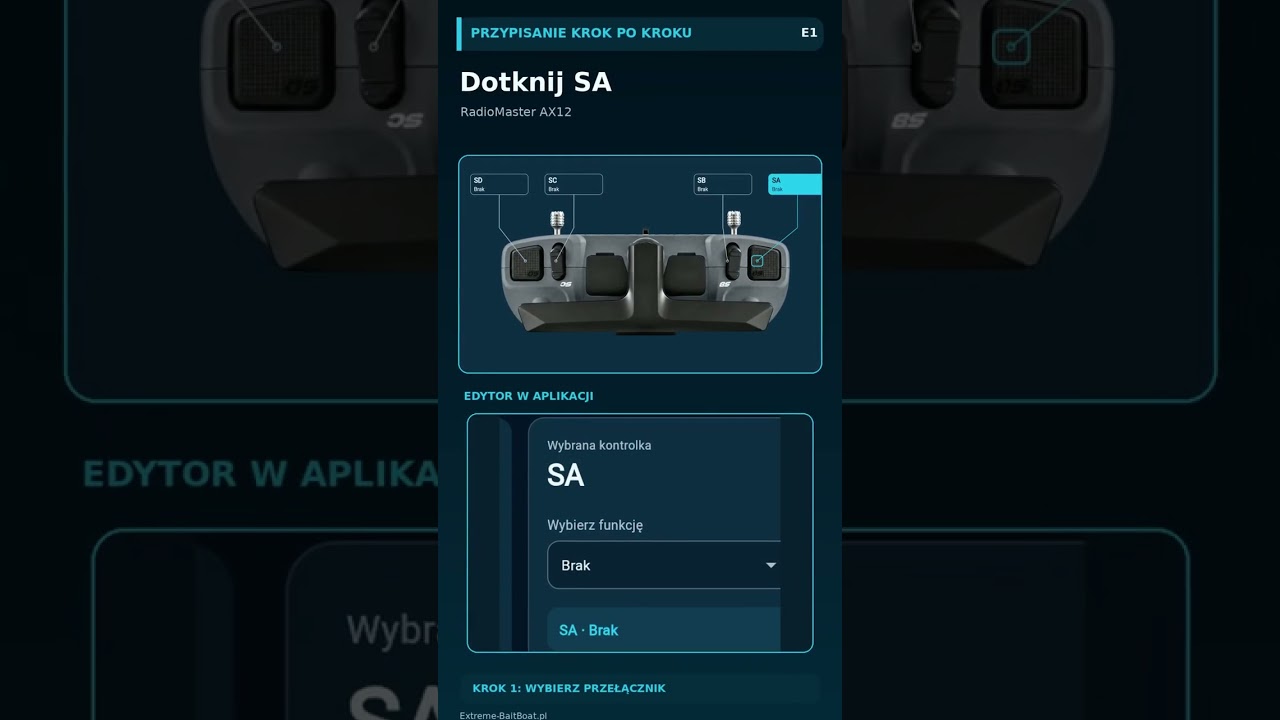Click the EDYTOR W APLIKACJI section title
1280x720 pixels.
(529, 396)
